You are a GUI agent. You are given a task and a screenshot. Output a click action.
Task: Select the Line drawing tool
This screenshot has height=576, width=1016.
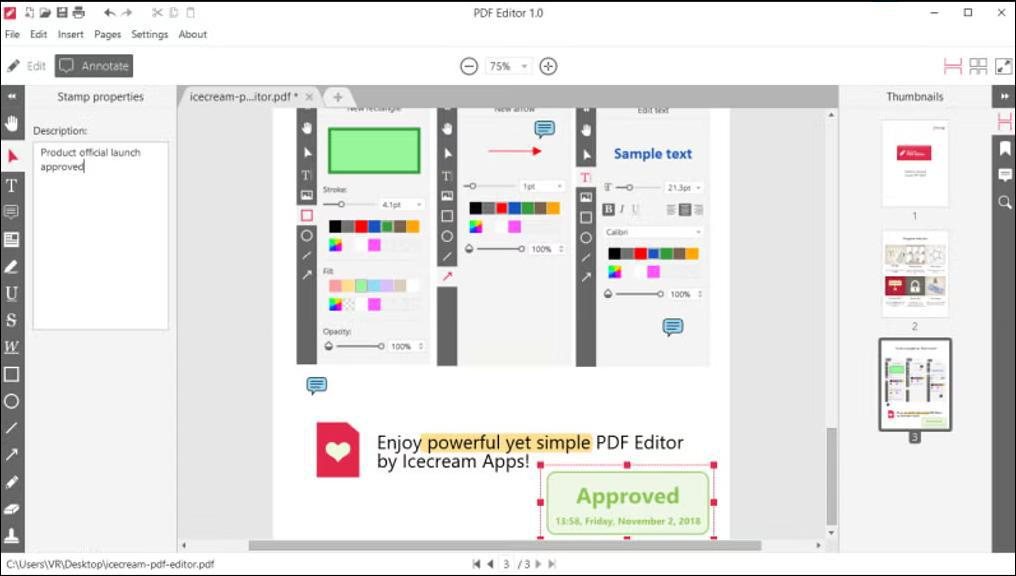[12, 428]
